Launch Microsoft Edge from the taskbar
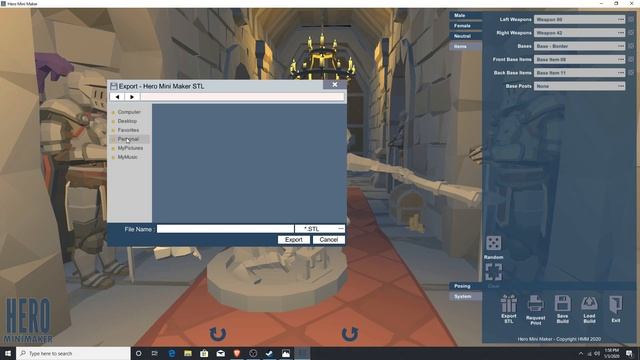The image size is (640, 360). click(x=171, y=353)
